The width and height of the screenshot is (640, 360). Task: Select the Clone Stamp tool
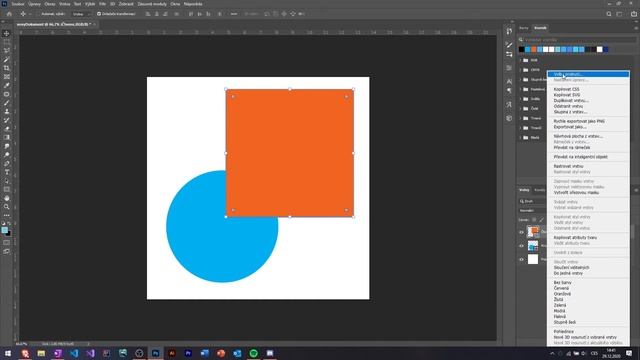7,111
